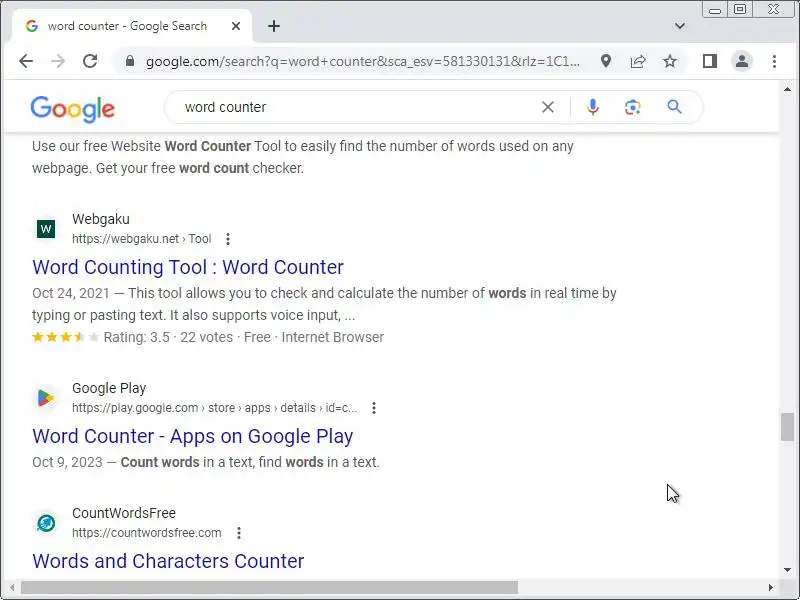Close the word counter Google Search tab
The height and width of the screenshot is (600, 800).
point(236,26)
